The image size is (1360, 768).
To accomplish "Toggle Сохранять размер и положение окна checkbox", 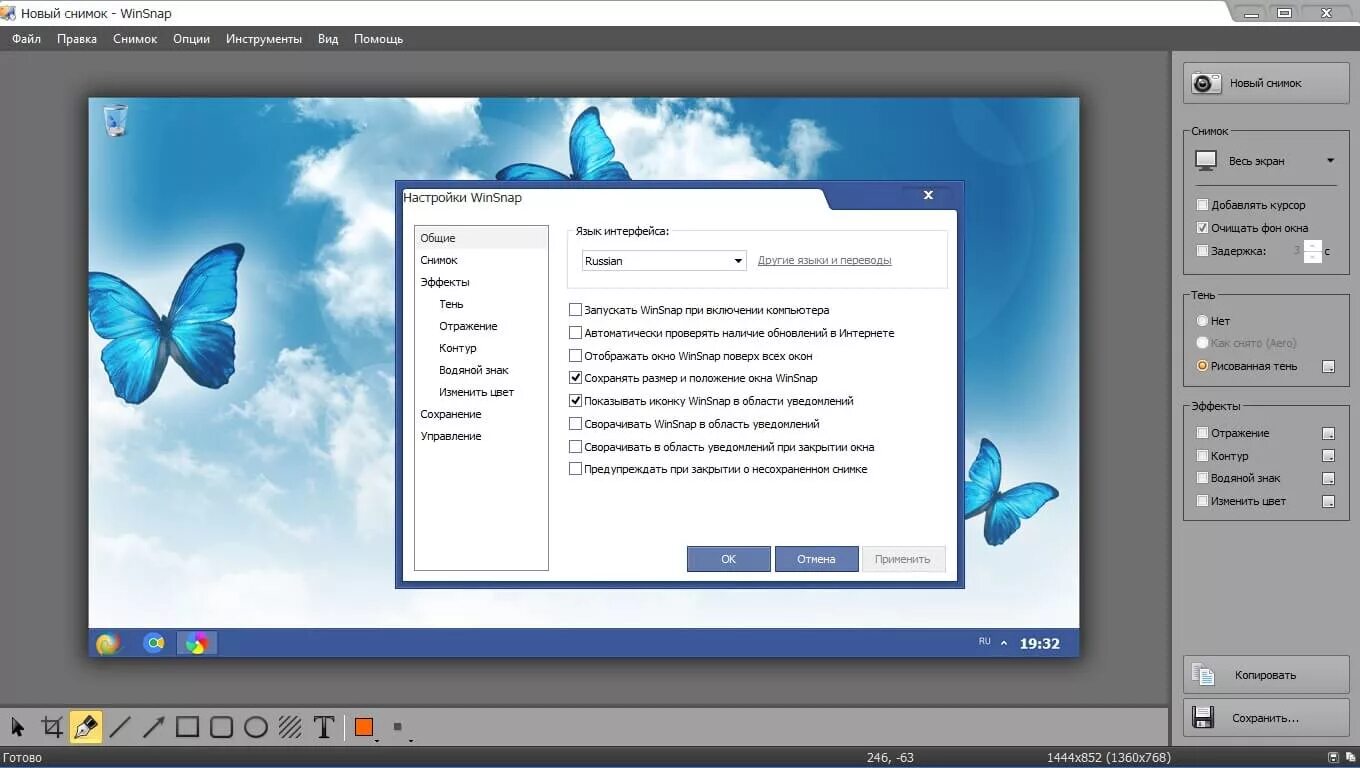I will [x=575, y=378].
